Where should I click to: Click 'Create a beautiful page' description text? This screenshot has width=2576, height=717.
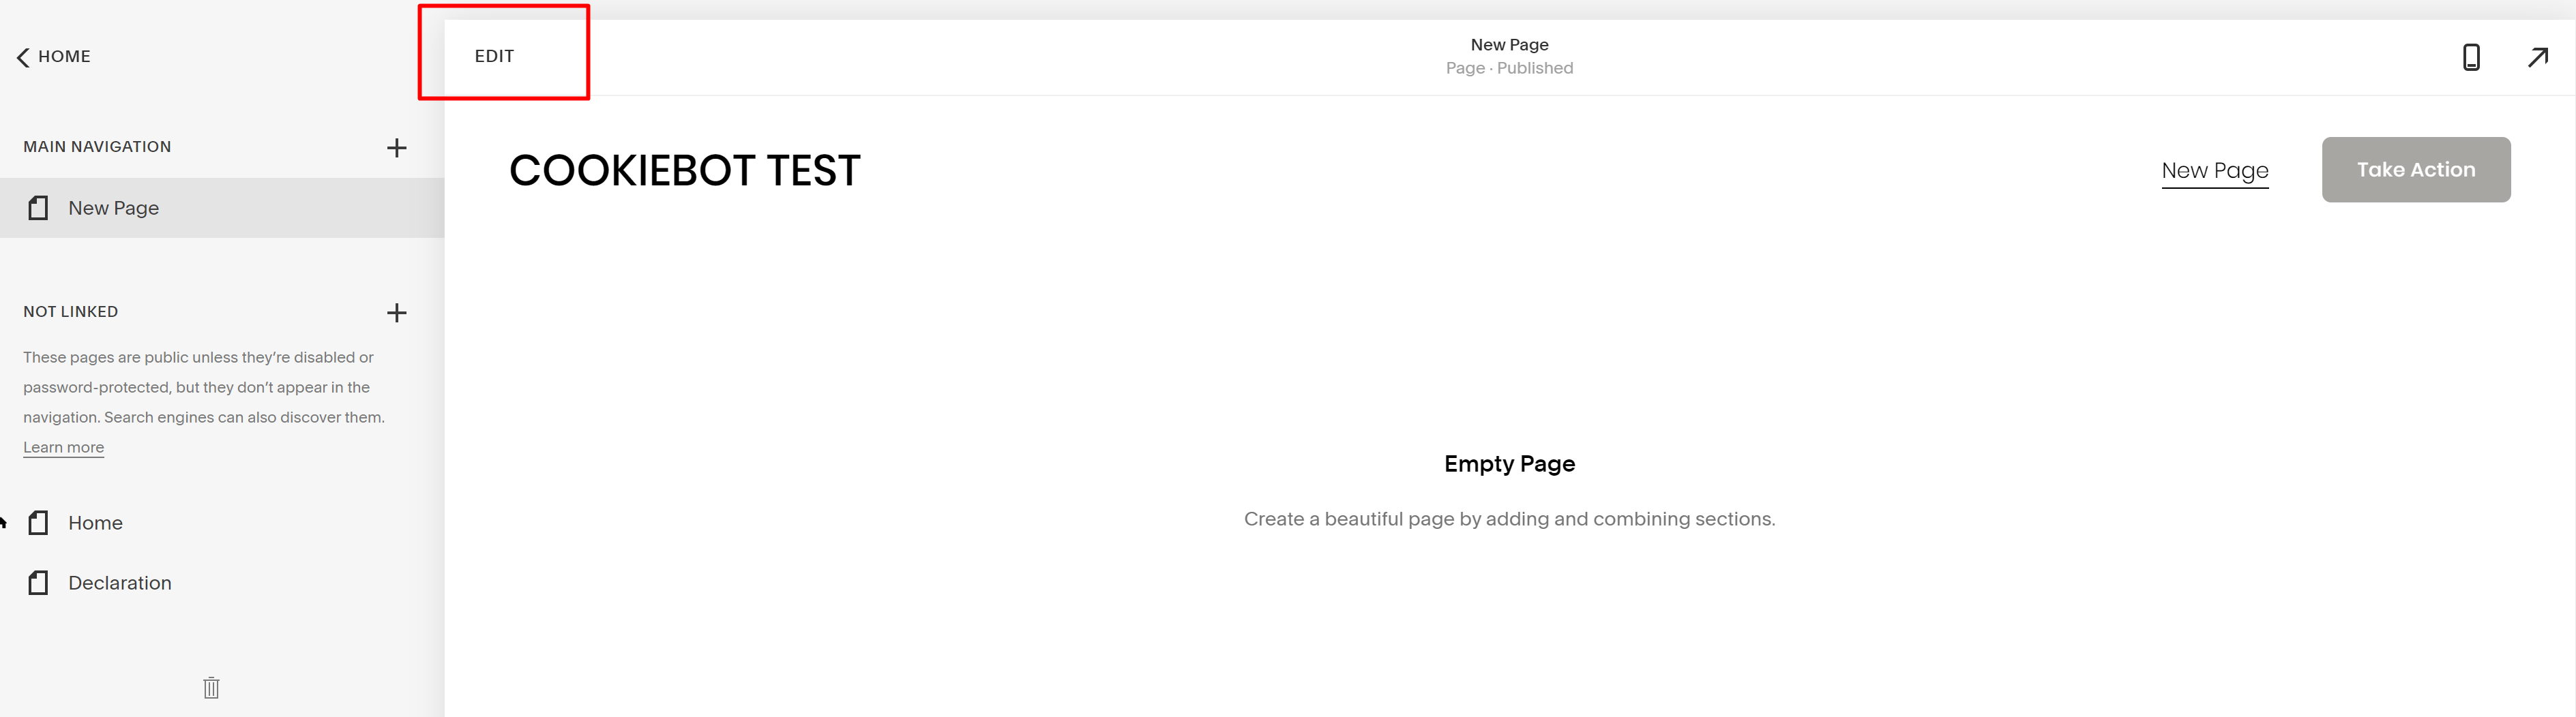tap(1509, 519)
